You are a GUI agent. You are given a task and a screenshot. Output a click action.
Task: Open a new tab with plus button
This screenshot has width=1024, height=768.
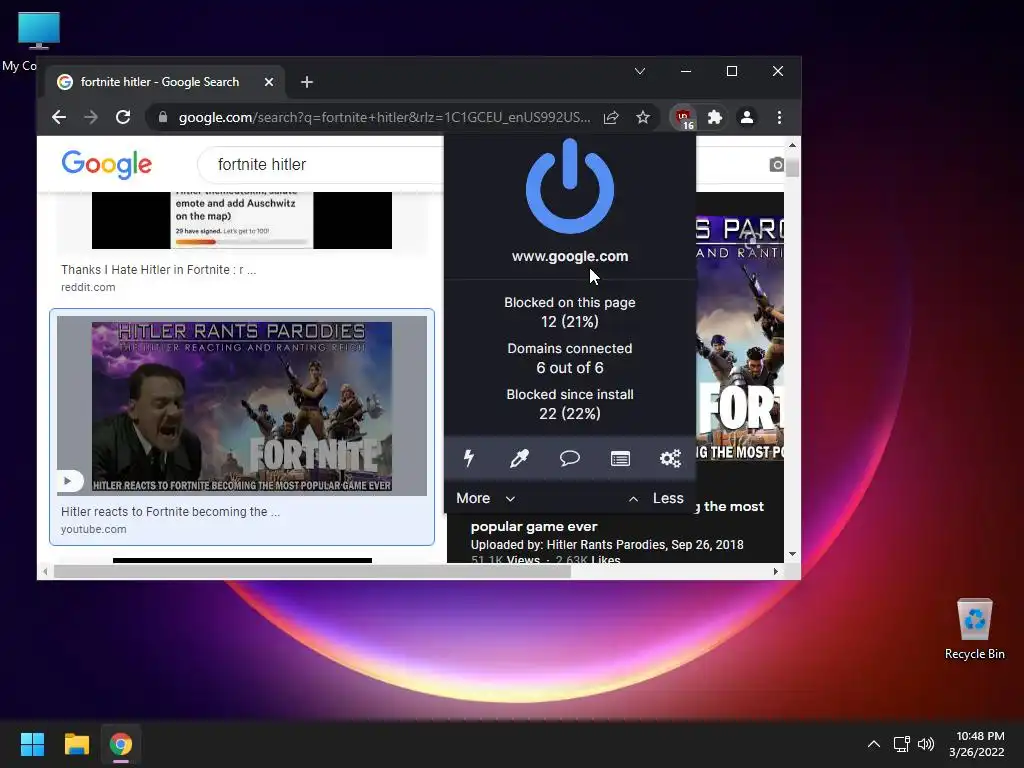(307, 82)
